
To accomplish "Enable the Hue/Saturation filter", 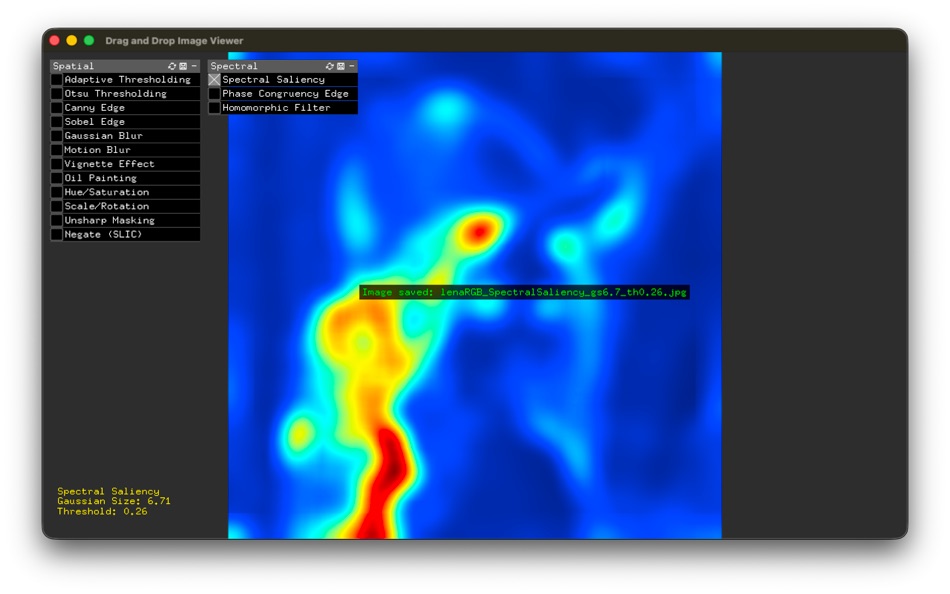I will 58,191.
